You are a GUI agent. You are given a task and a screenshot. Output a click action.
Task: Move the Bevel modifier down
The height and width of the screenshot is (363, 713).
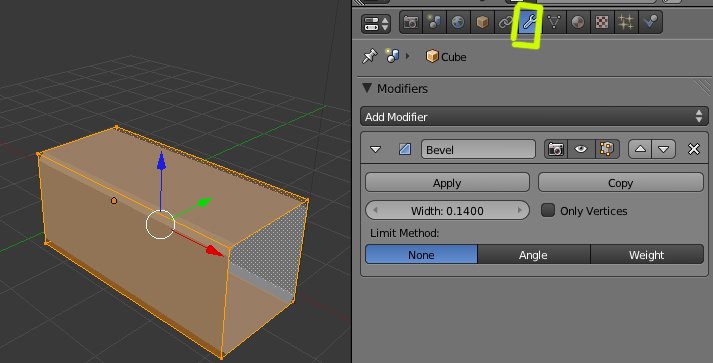(x=664, y=149)
